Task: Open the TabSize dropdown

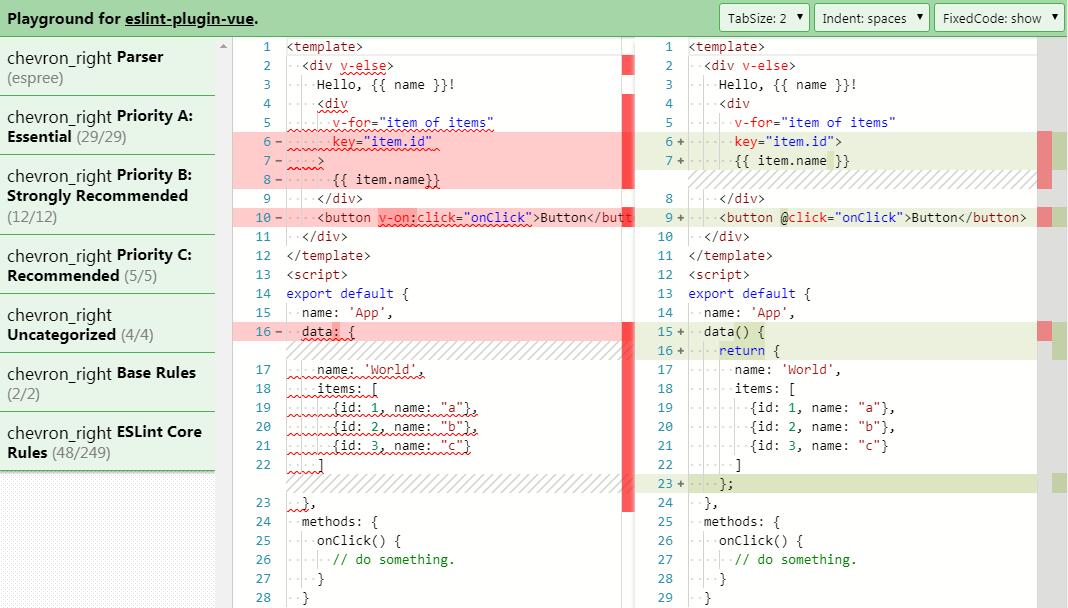Action: click(764, 17)
